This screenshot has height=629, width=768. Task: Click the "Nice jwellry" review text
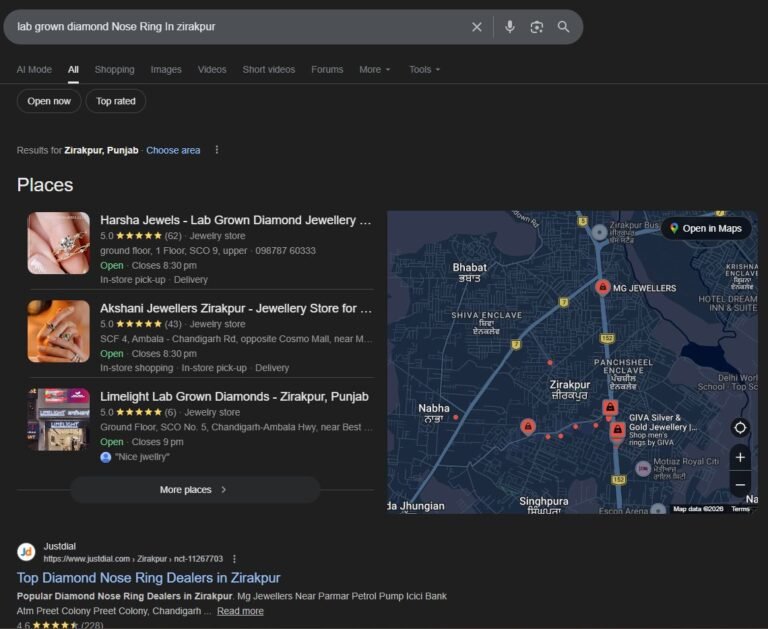click(x=142, y=457)
